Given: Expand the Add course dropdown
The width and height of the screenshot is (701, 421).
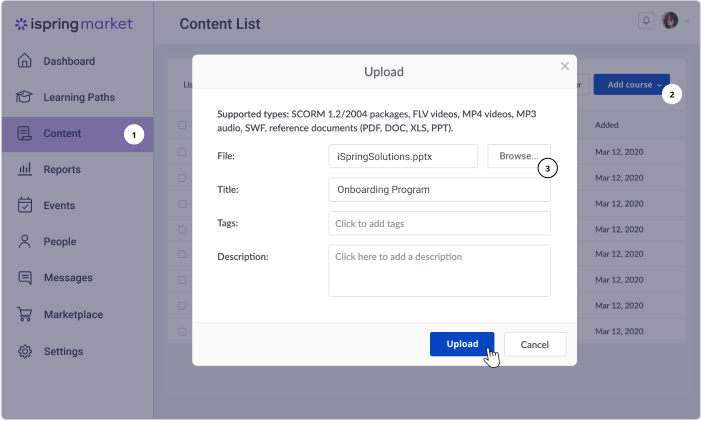Looking at the screenshot, I should (x=631, y=84).
